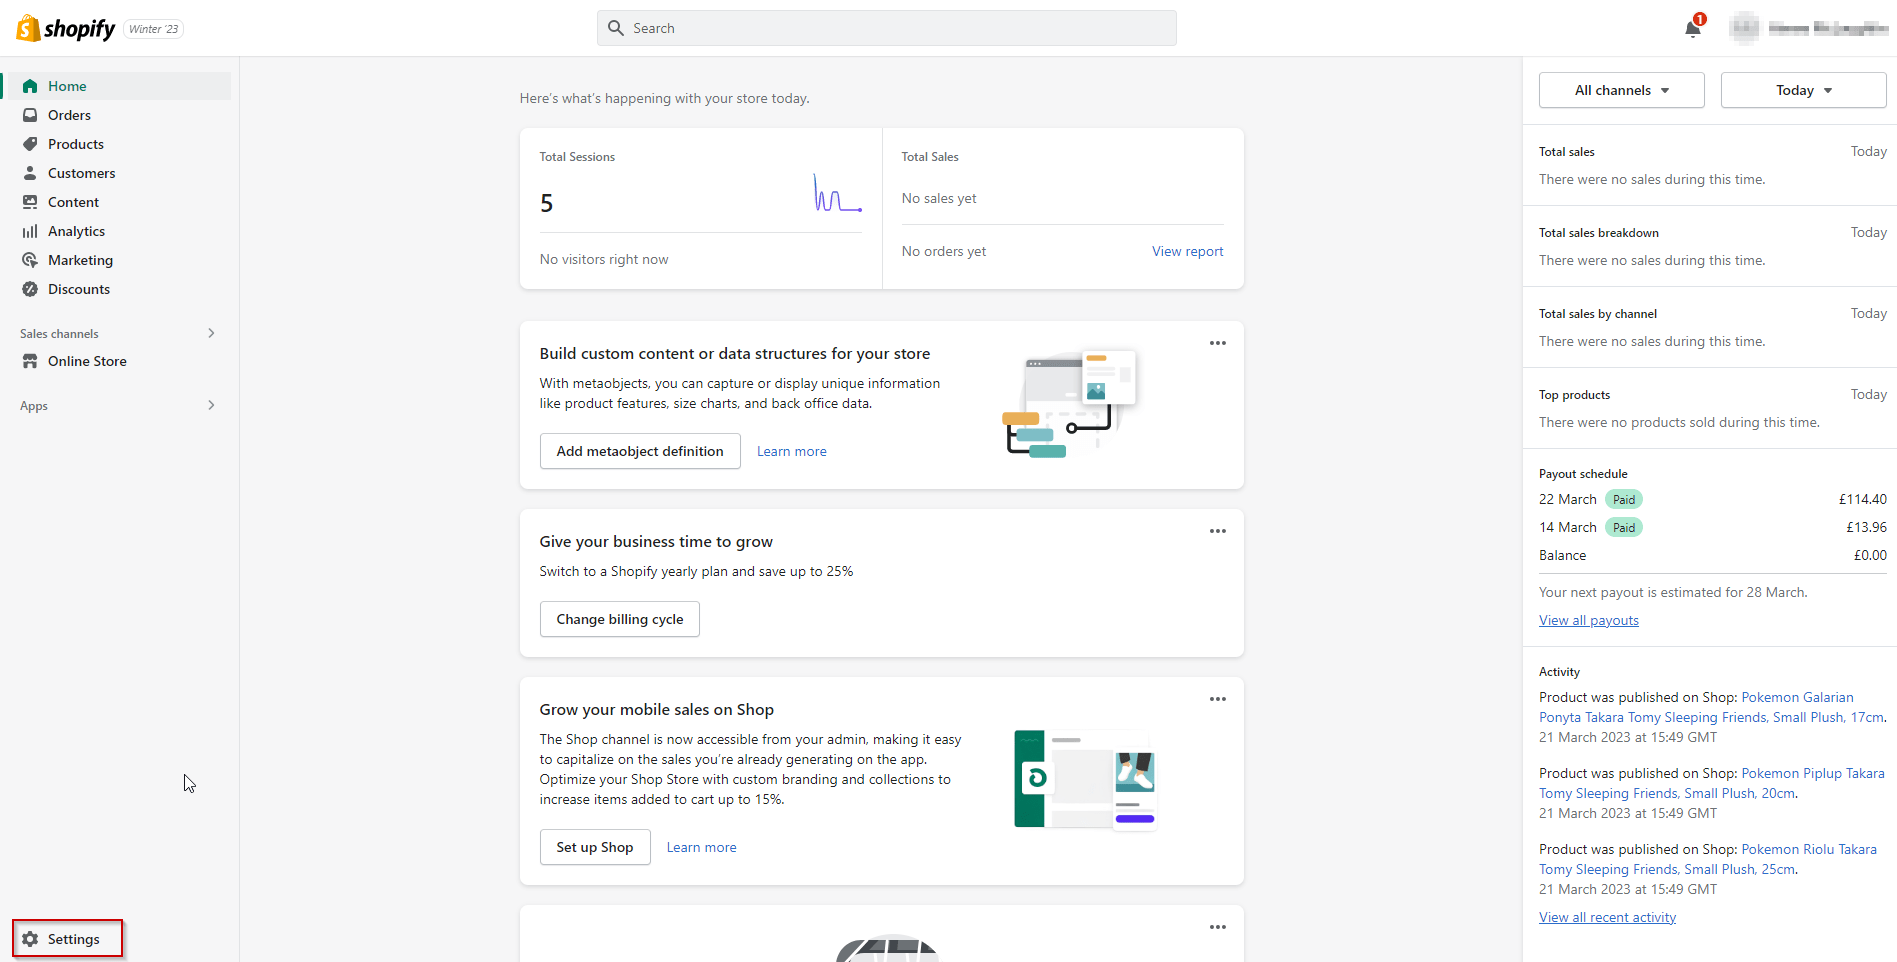1897x962 pixels.
Task: Open the Customers section
Action: (x=81, y=172)
